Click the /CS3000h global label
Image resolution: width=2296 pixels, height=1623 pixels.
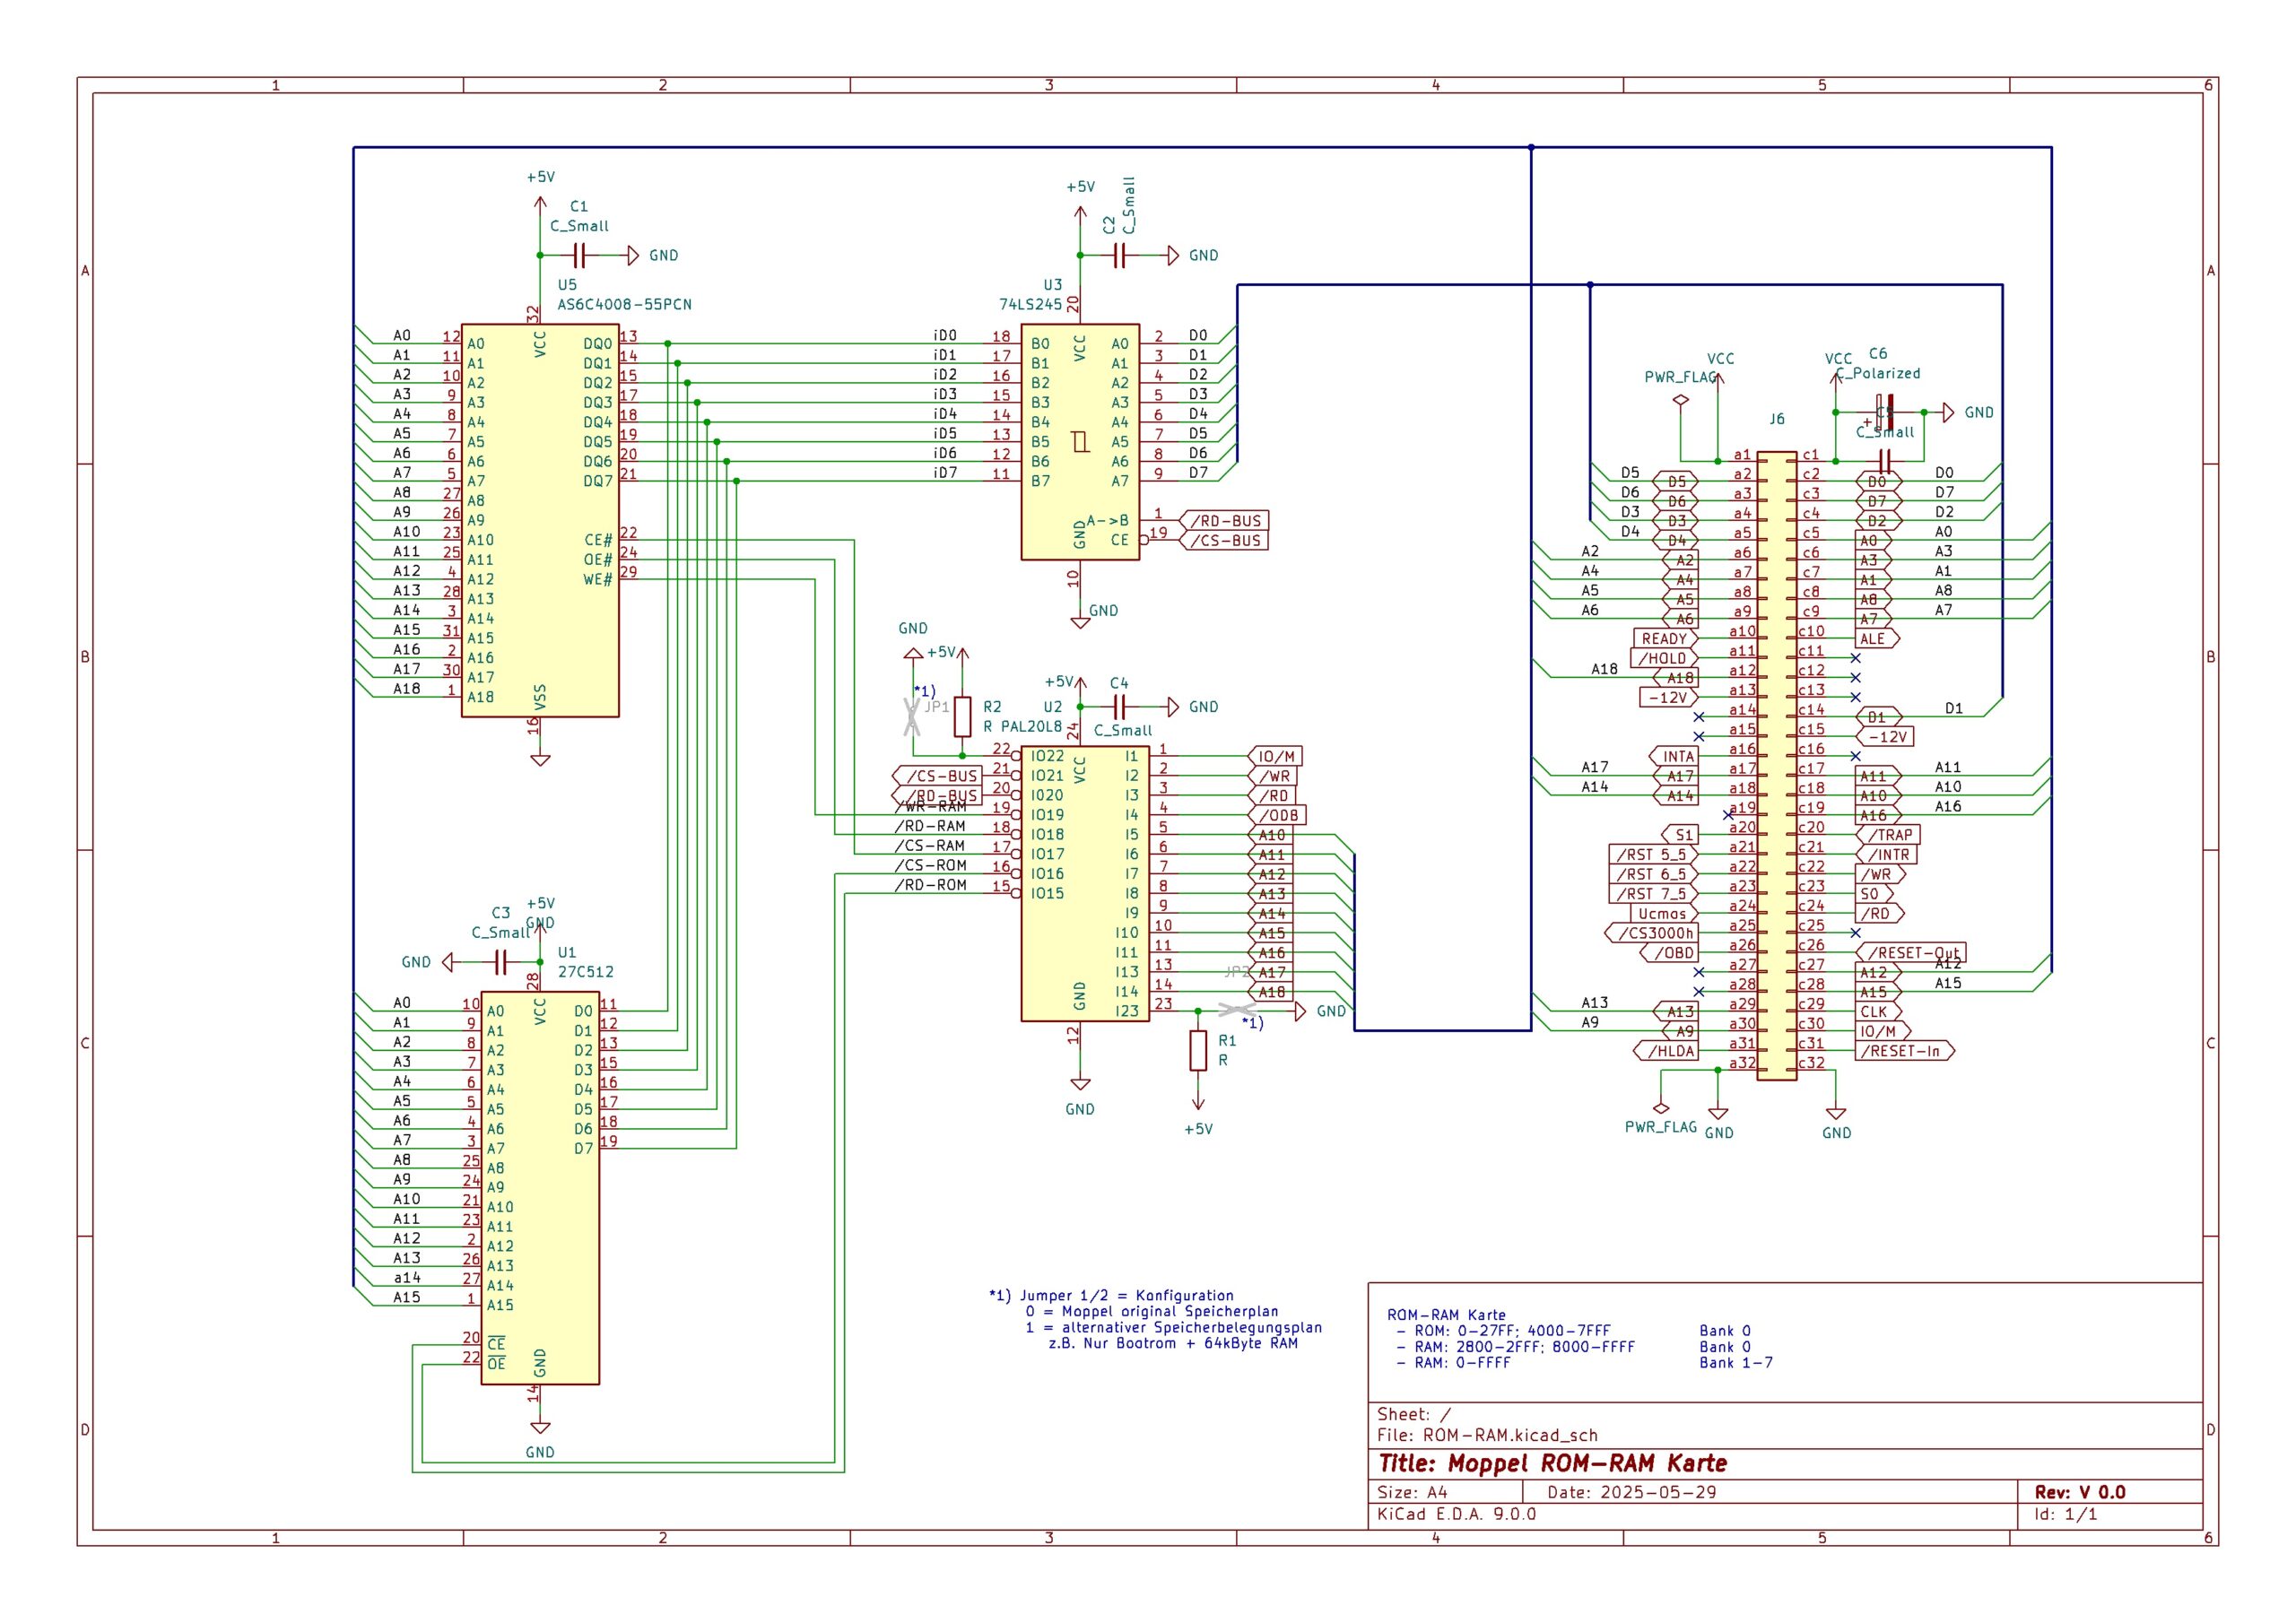[x=1653, y=933]
